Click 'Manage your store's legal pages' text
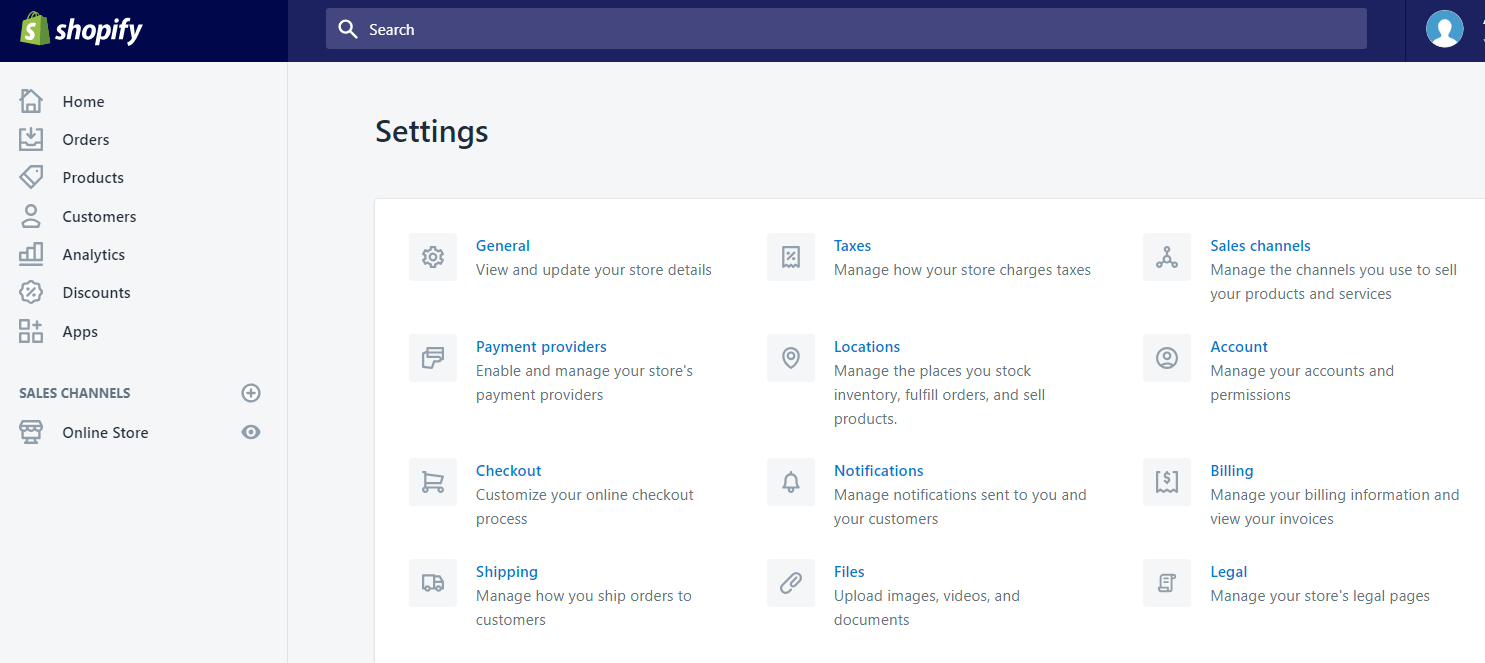The width and height of the screenshot is (1485, 663). point(1320,595)
